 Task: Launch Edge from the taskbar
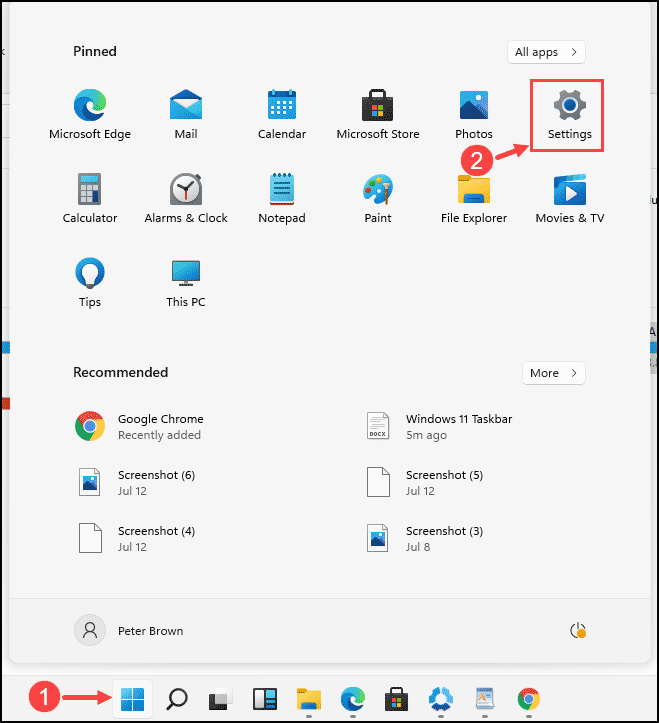pos(352,699)
